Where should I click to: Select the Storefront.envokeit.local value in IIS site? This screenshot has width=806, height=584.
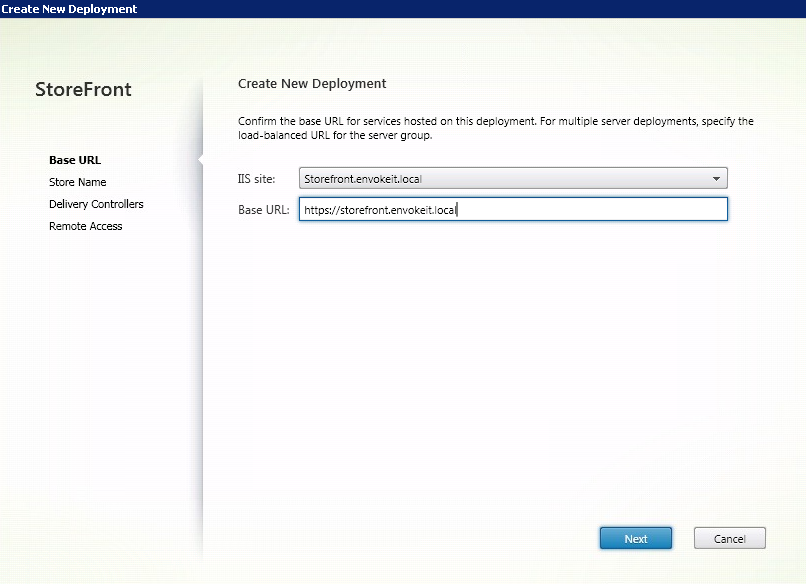tap(370, 179)
